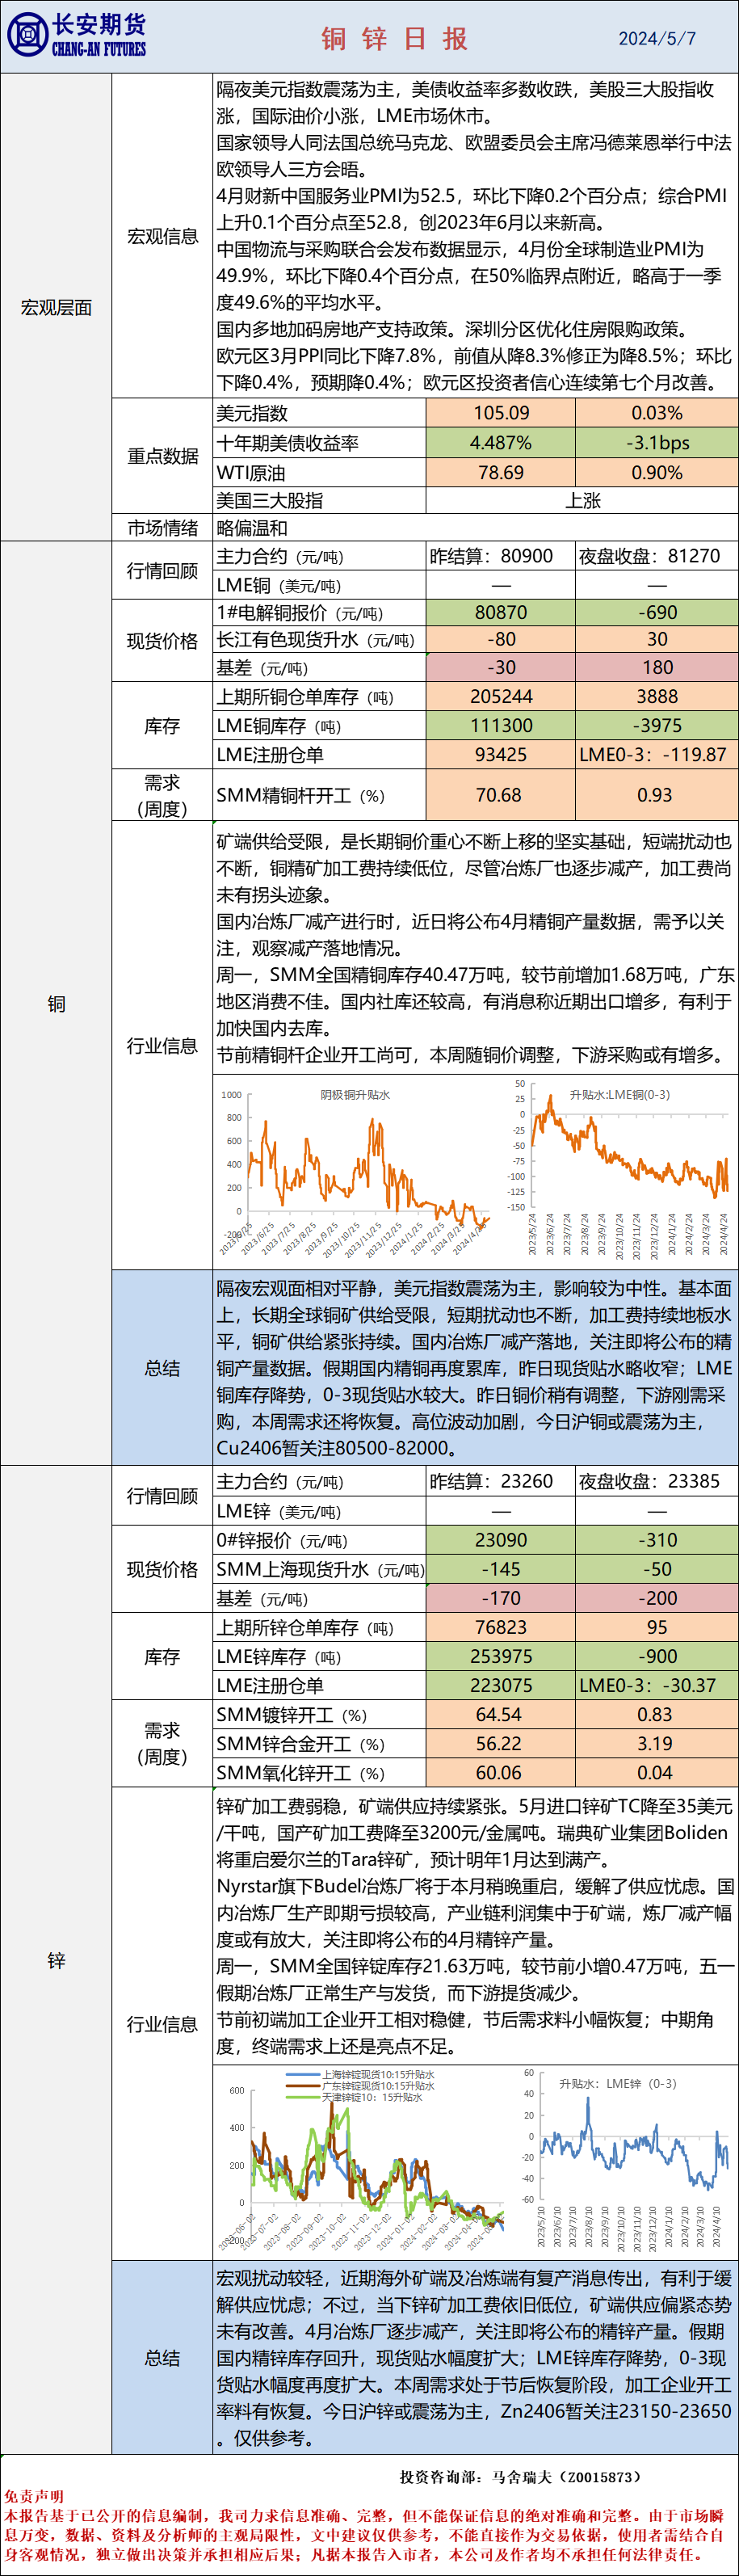739x2576 pixels.
Task: Click the SMM精铜杆开工 value 70.68
Action: (x=500, y=795)
